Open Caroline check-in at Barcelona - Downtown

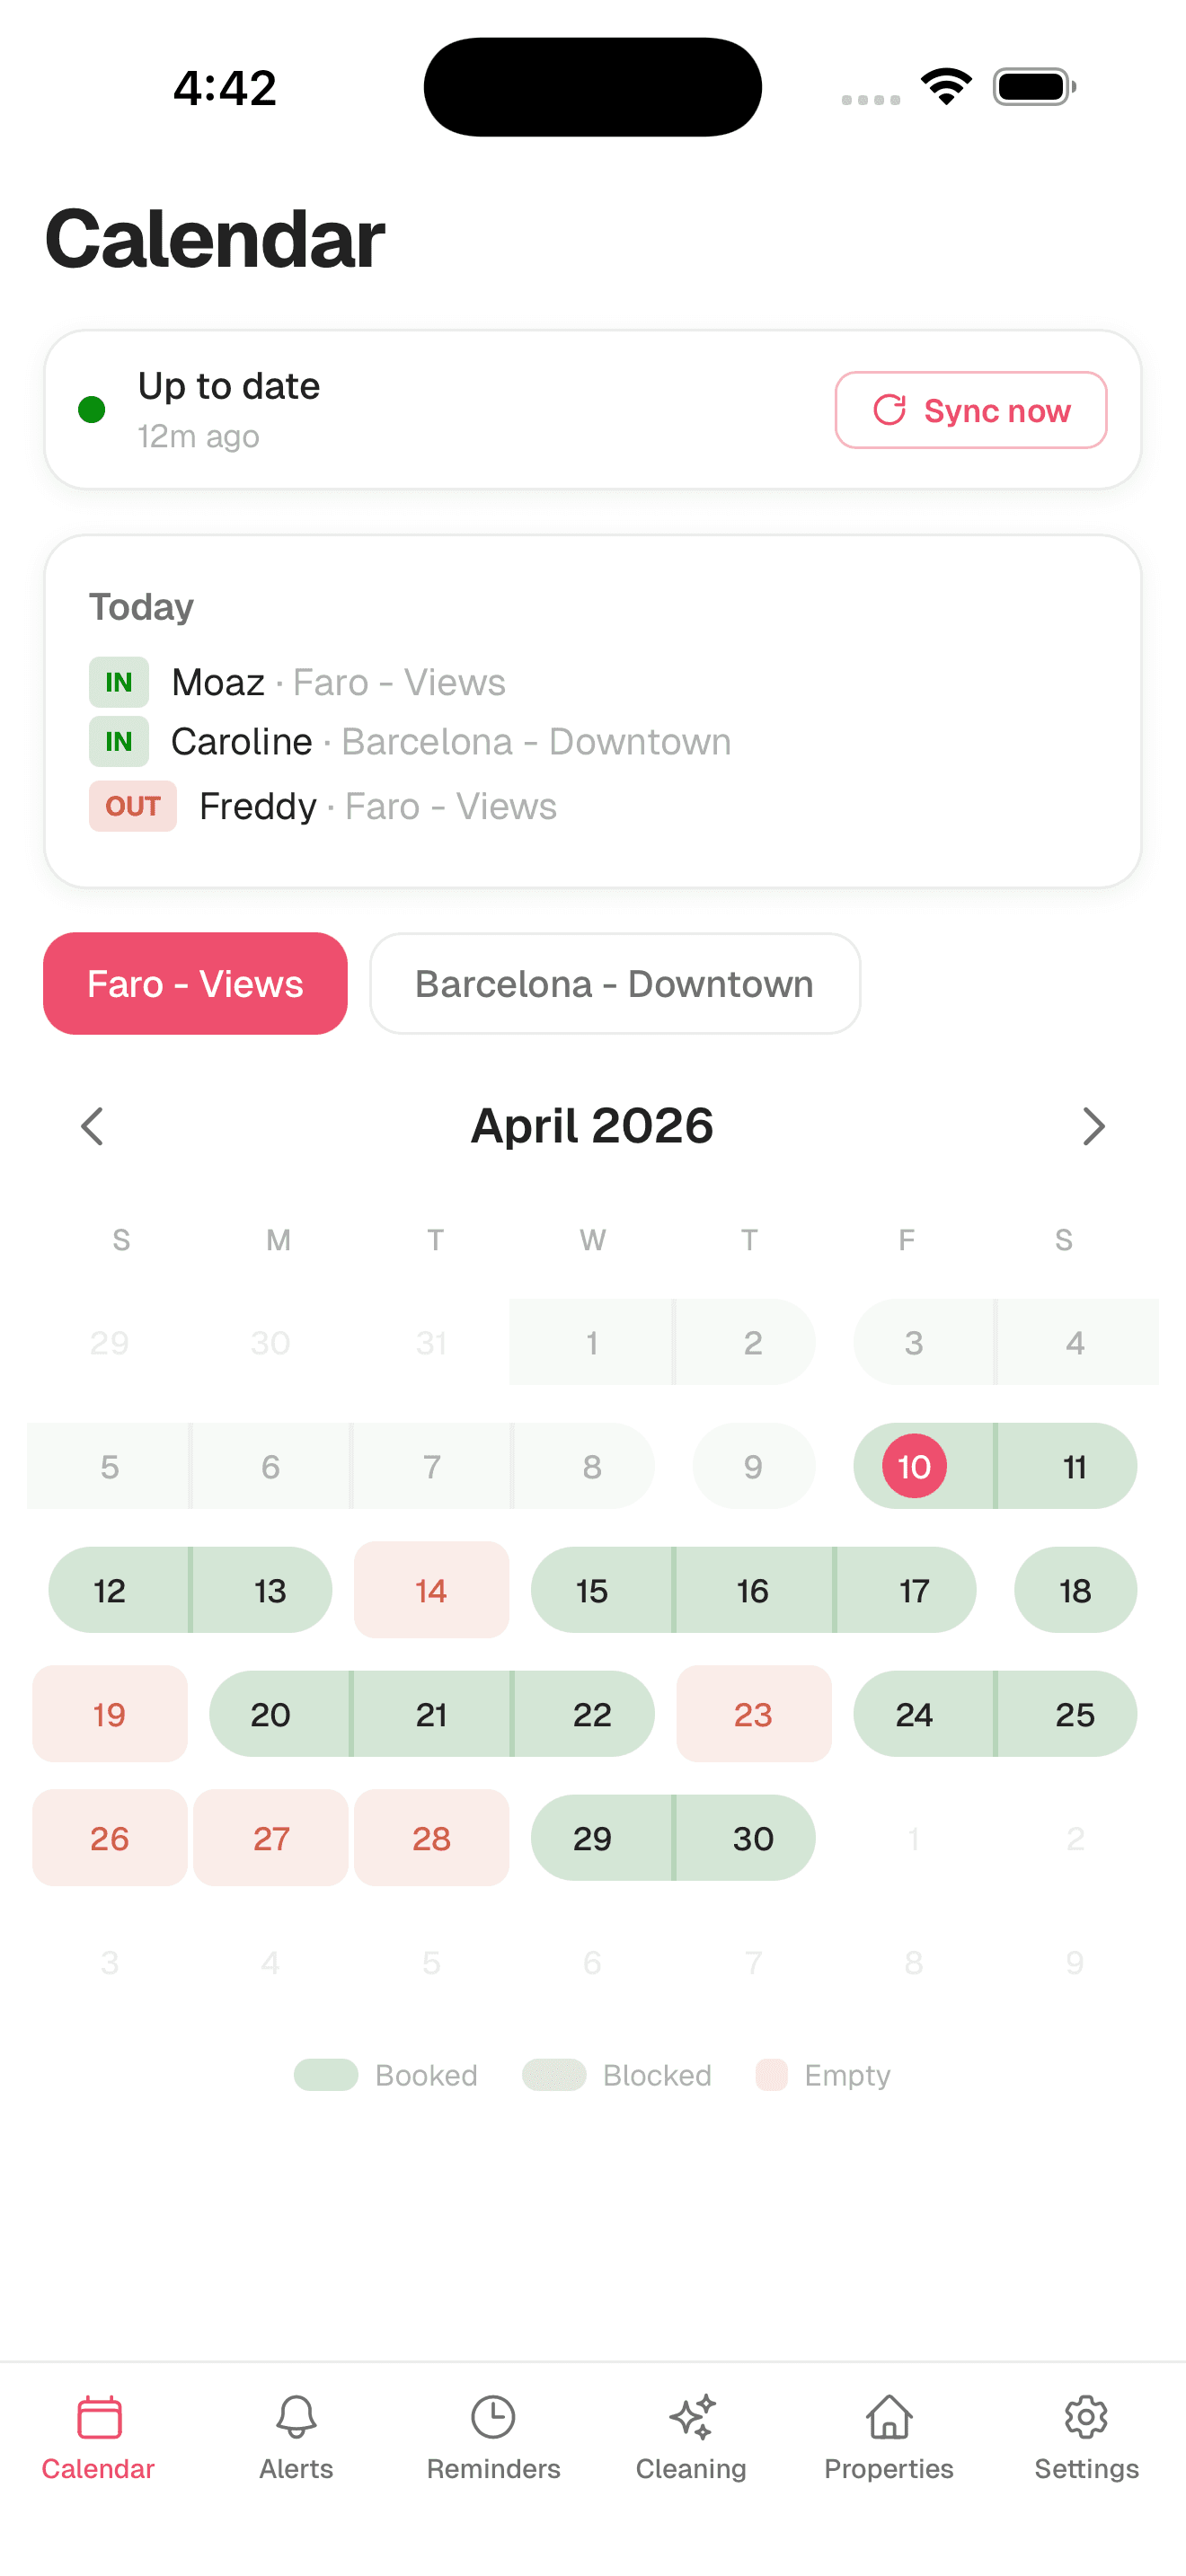pos(450,742)
